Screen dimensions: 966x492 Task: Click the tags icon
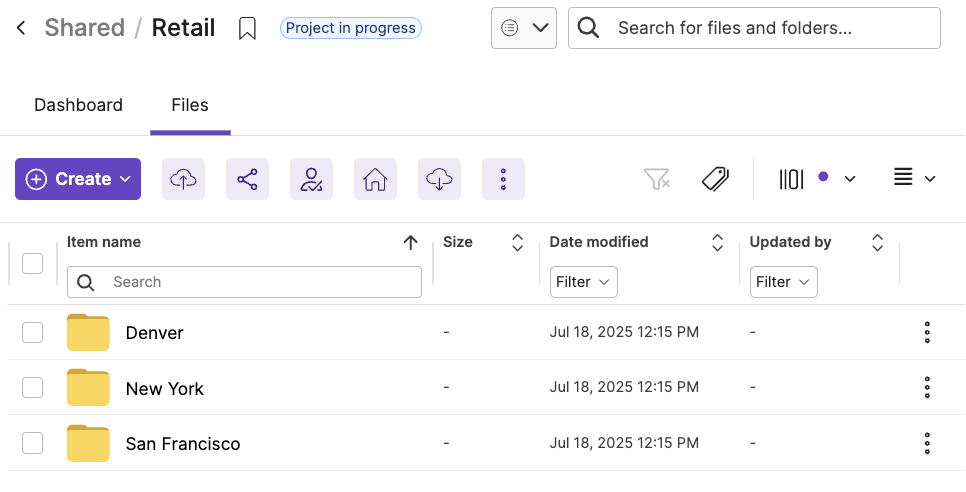point(715,179)
